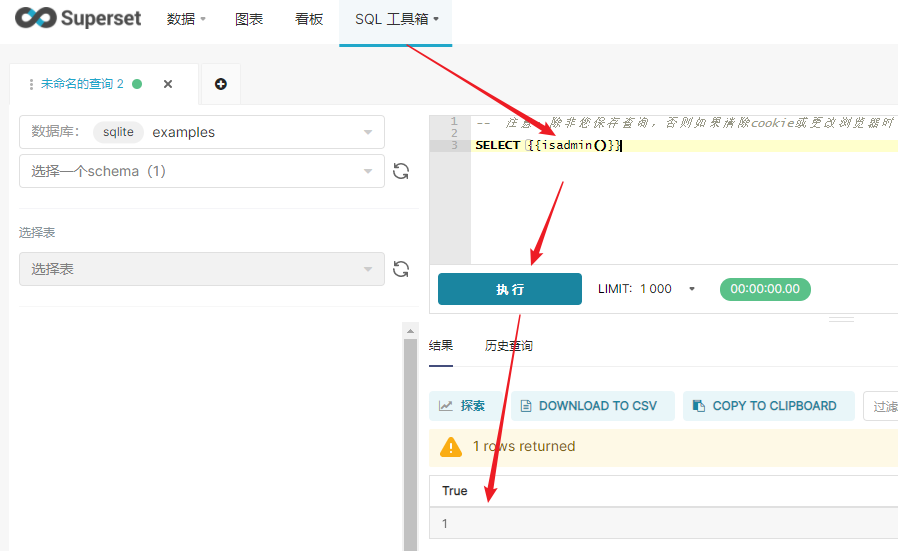898x551 pixels.
Task: Click the Superset logo
Action: point(78,19)
